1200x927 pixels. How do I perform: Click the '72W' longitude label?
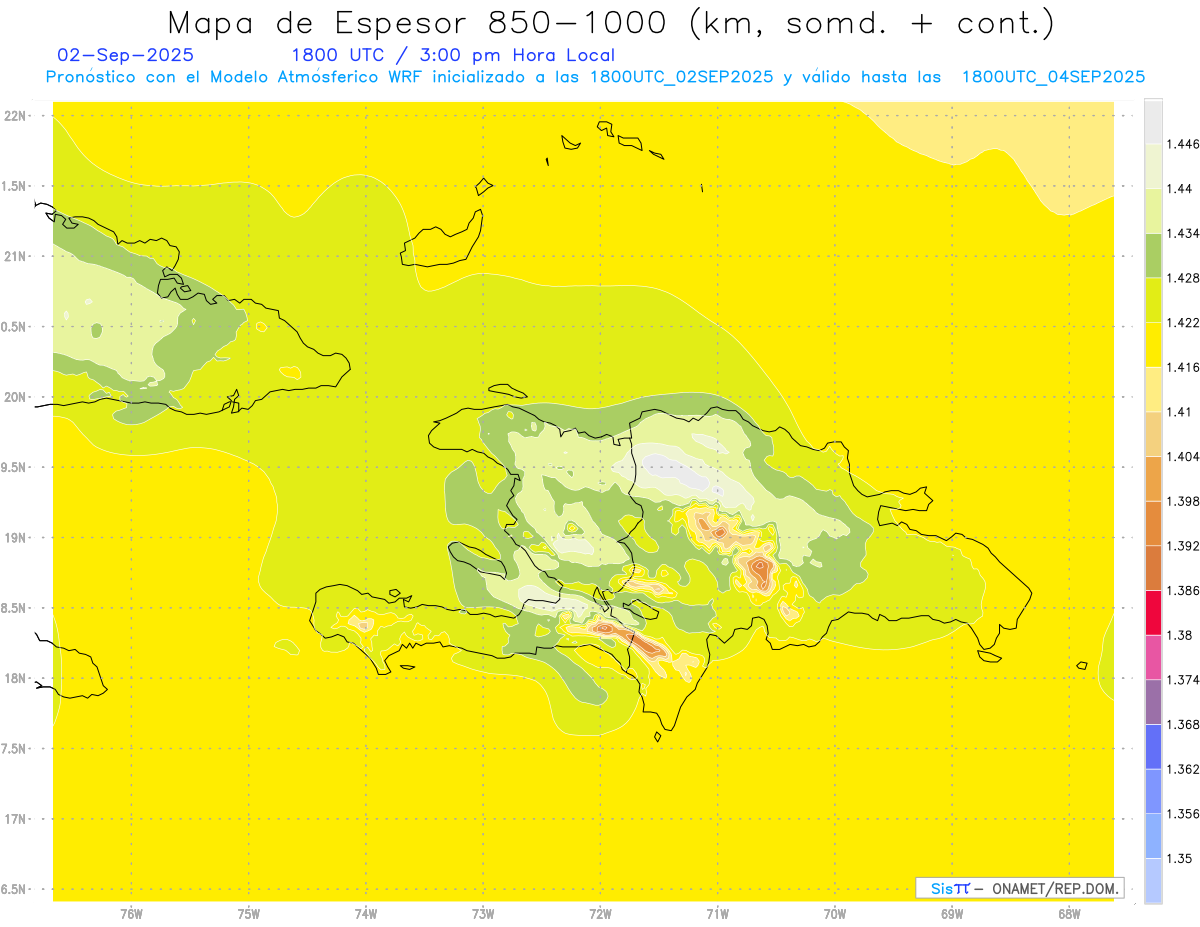click(x=600, y=914)
